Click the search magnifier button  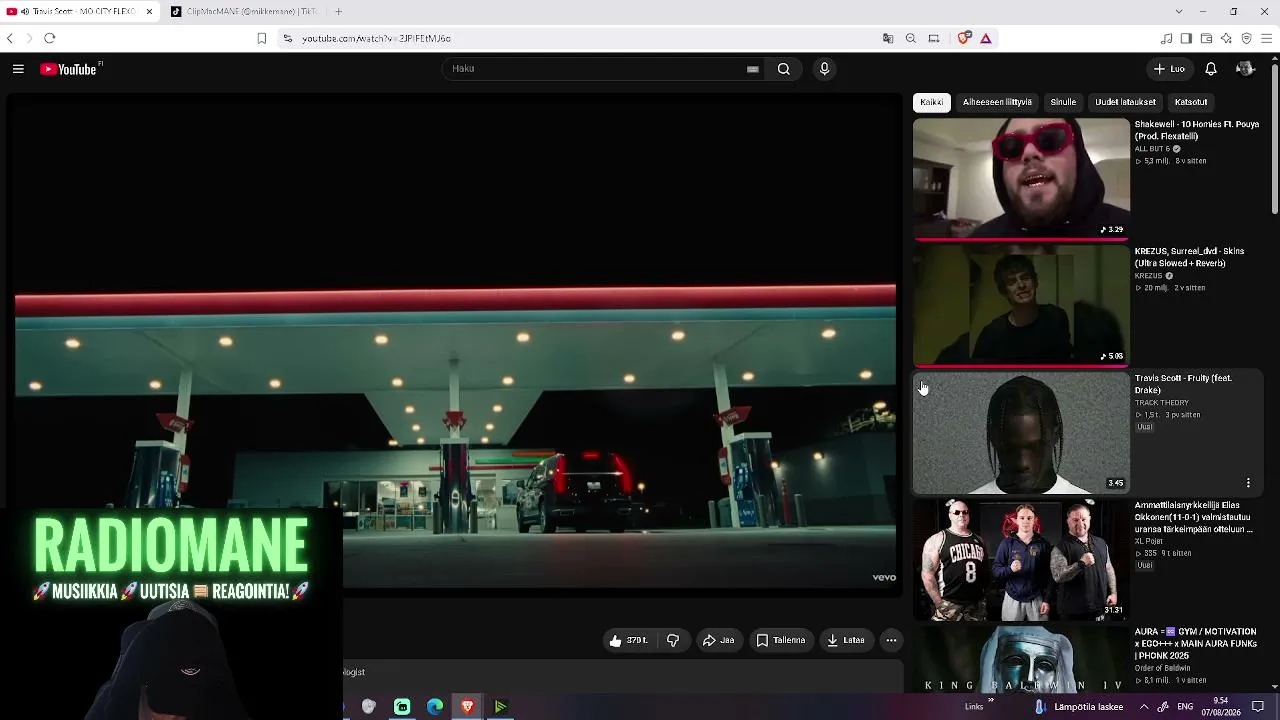pos(784,69)
